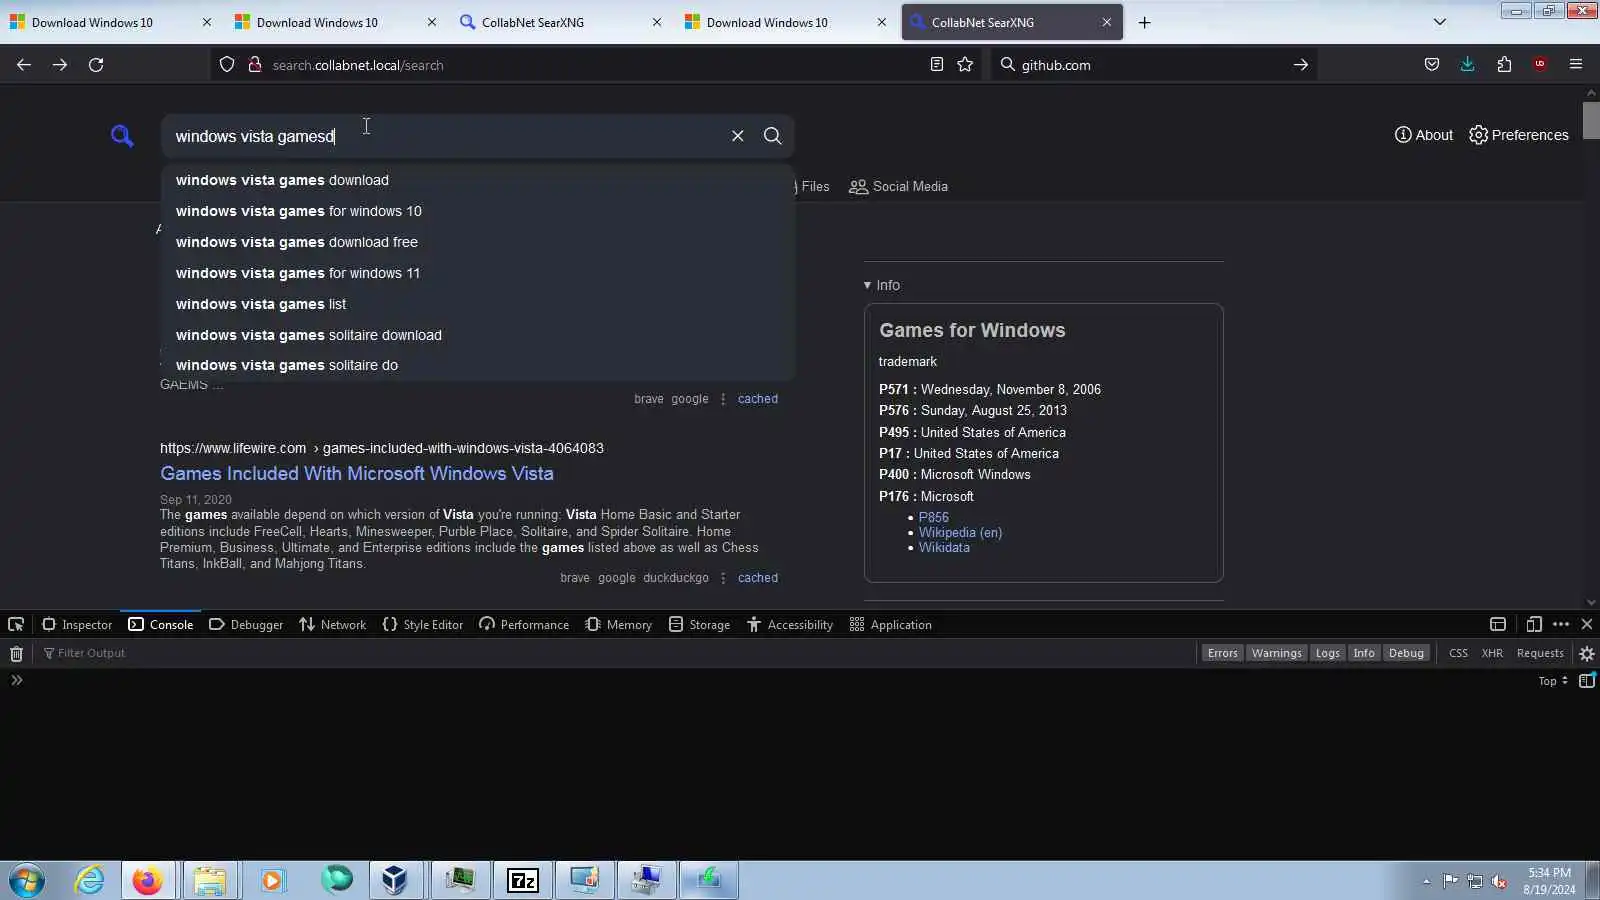Open cached version of lifewire result

[x=758, y=578]
